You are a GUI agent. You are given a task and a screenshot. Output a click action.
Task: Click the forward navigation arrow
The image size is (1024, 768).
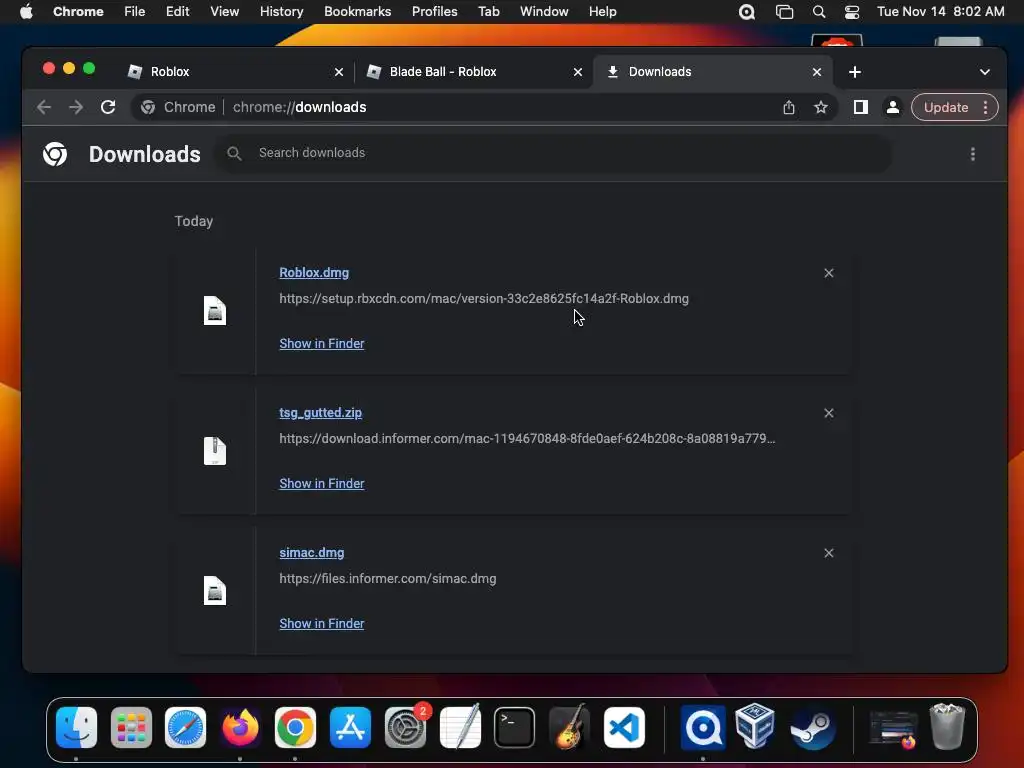76,107
